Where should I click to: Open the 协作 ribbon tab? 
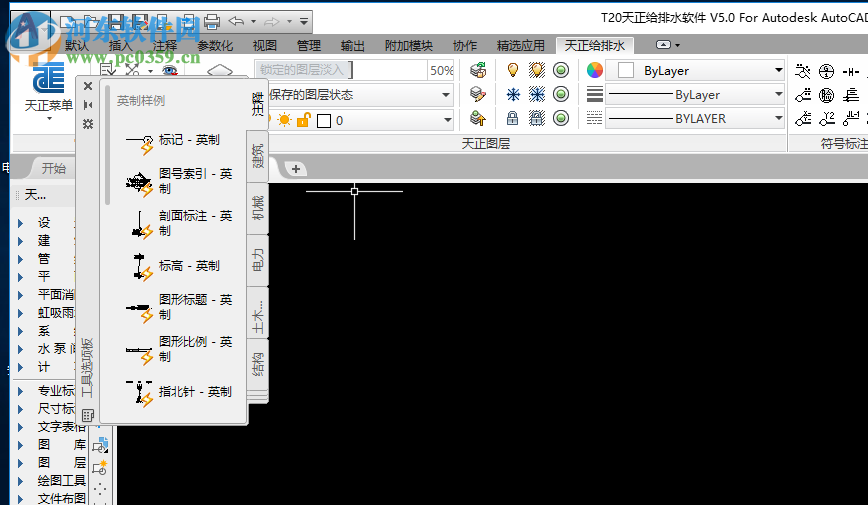[x=464, y=45]
